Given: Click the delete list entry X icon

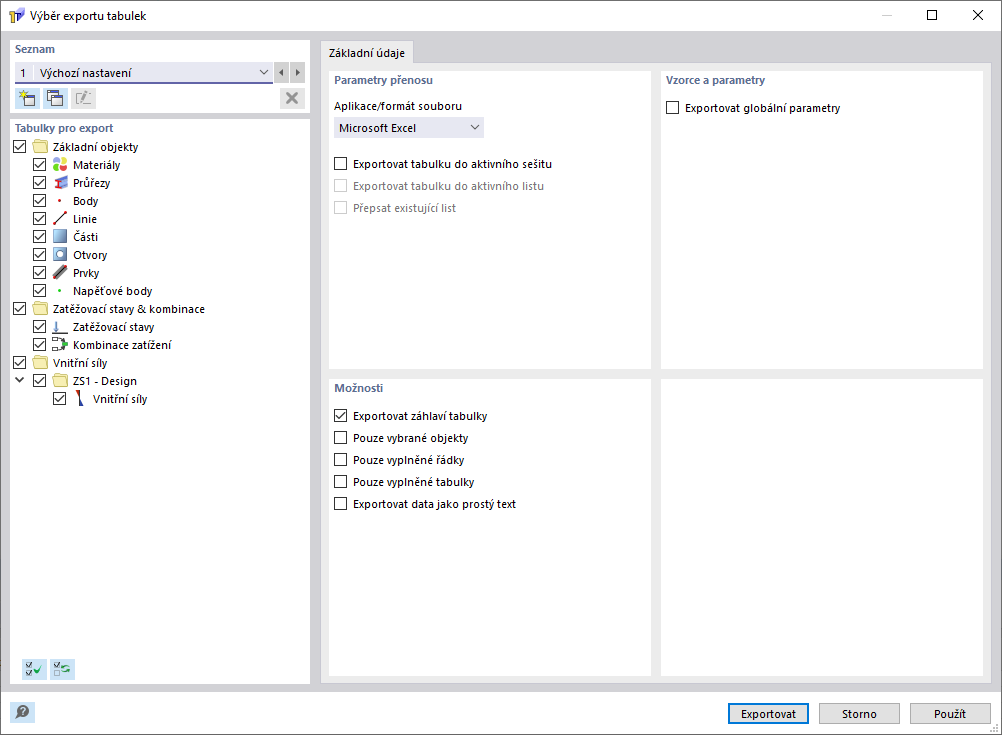Looking at the screenshot, I should click(x=291, y=98).
